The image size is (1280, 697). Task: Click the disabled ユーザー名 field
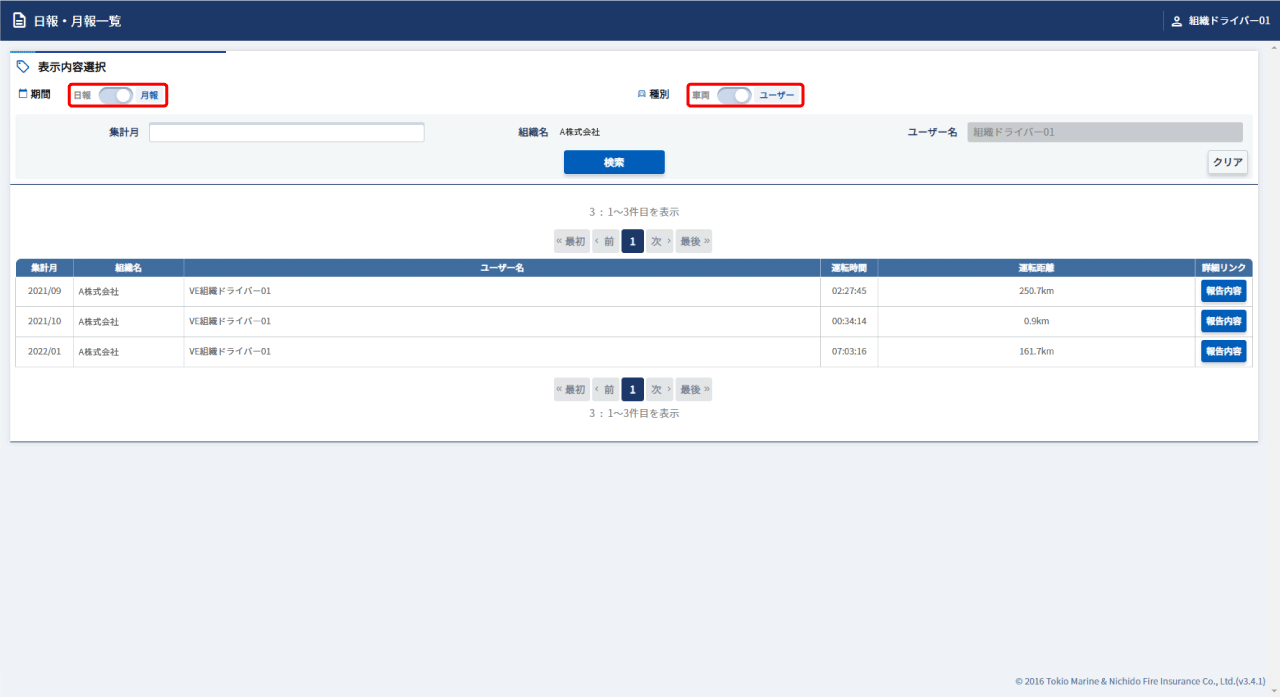[x=1104, y=132]
